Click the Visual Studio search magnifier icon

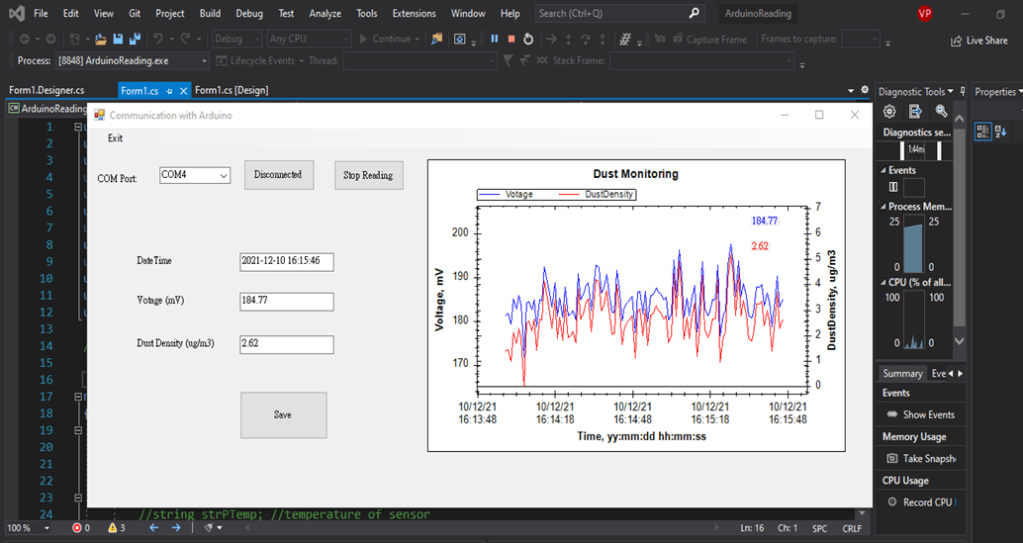[695, 14]
